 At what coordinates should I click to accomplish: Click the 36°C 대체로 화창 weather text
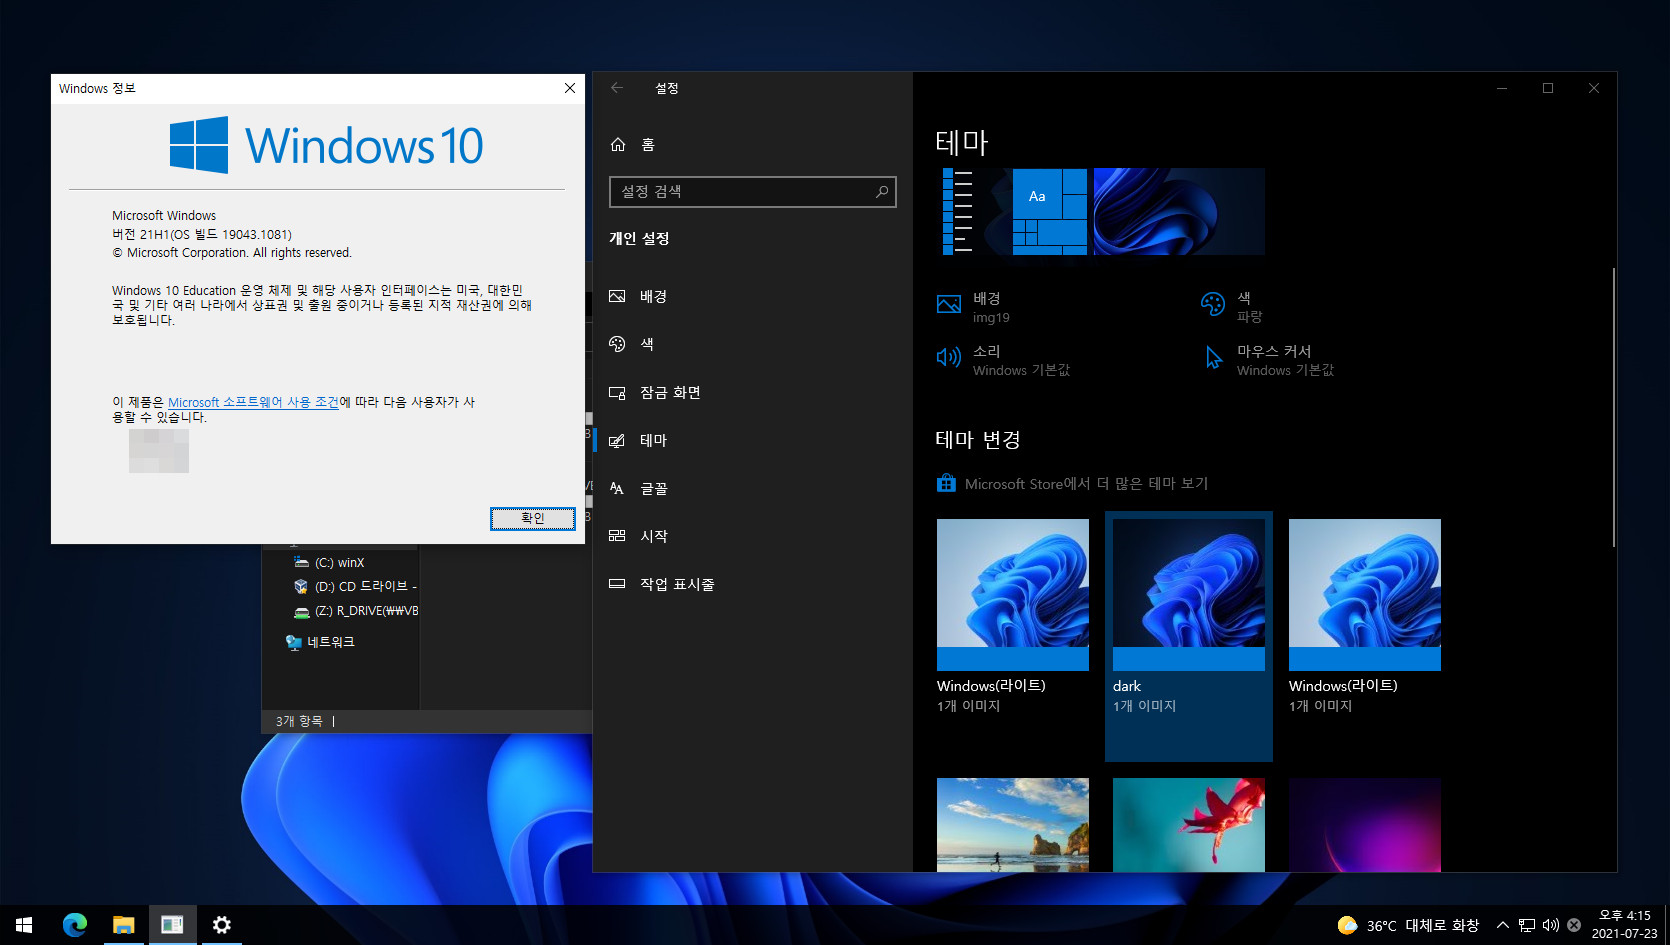pyautogui.click(x=1422, y=926)
